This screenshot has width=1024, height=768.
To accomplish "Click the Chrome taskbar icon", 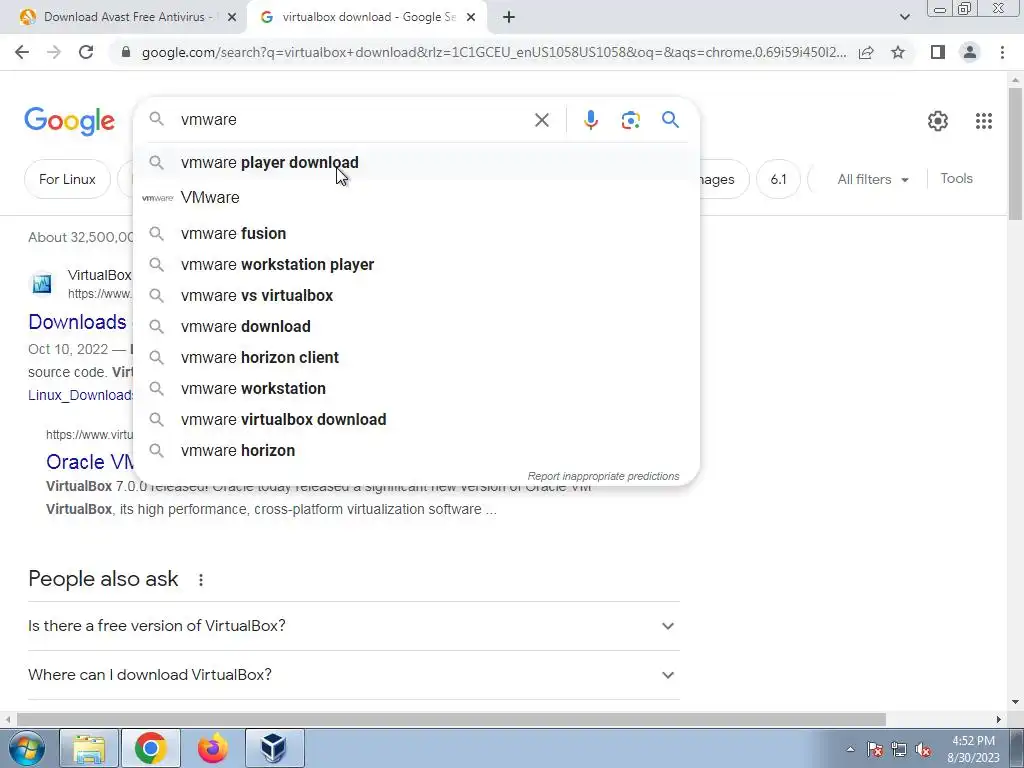I will pos(151,748).
